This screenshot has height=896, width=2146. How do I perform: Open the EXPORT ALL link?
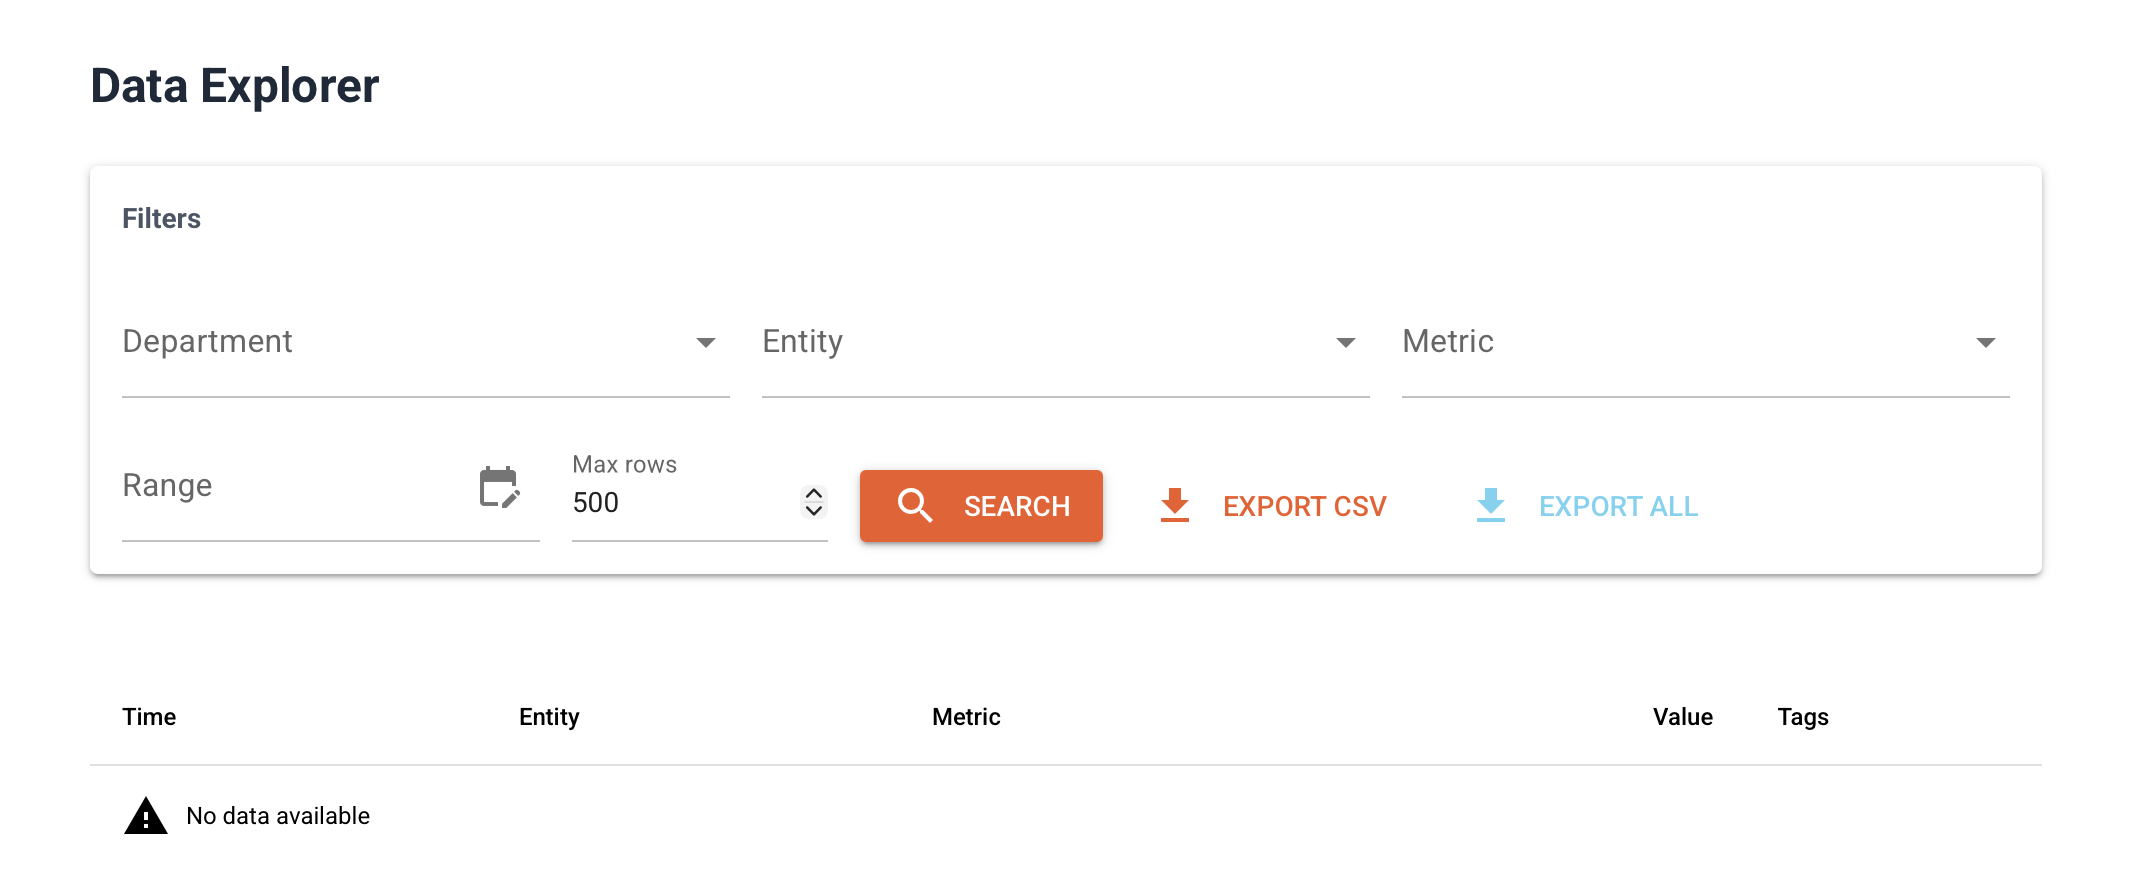coord(1618,506)
